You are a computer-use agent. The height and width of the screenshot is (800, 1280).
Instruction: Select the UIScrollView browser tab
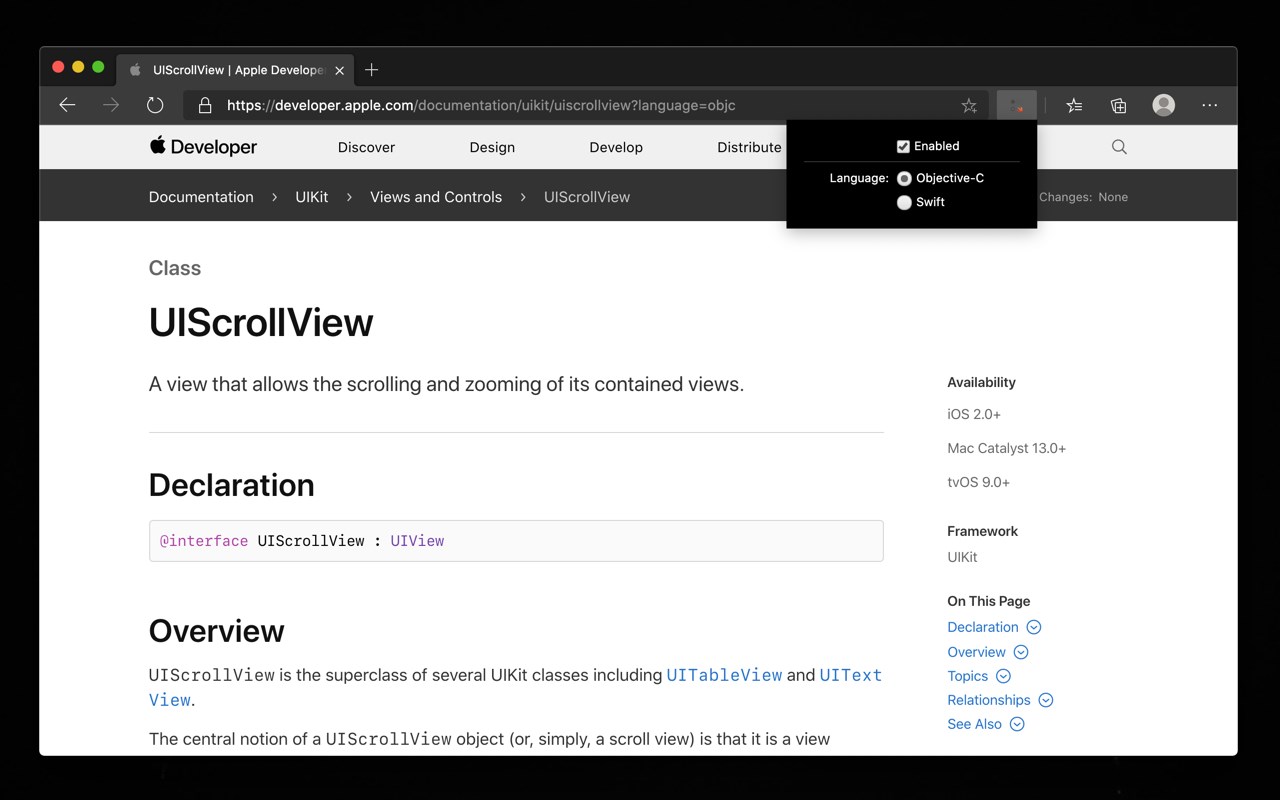tap(235, 70)
